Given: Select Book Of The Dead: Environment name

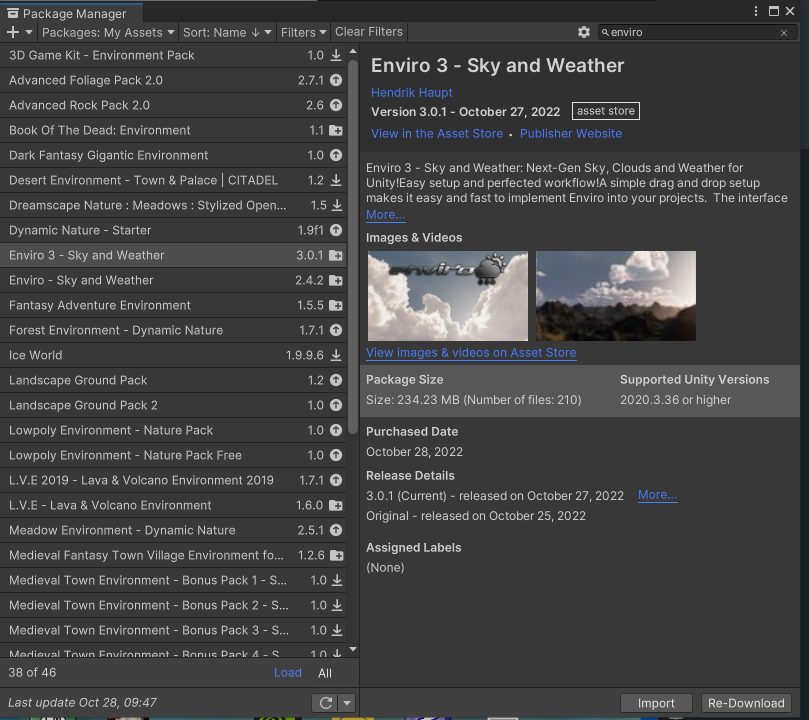Looking at the screenshot, I should click(x=100, y=130).
